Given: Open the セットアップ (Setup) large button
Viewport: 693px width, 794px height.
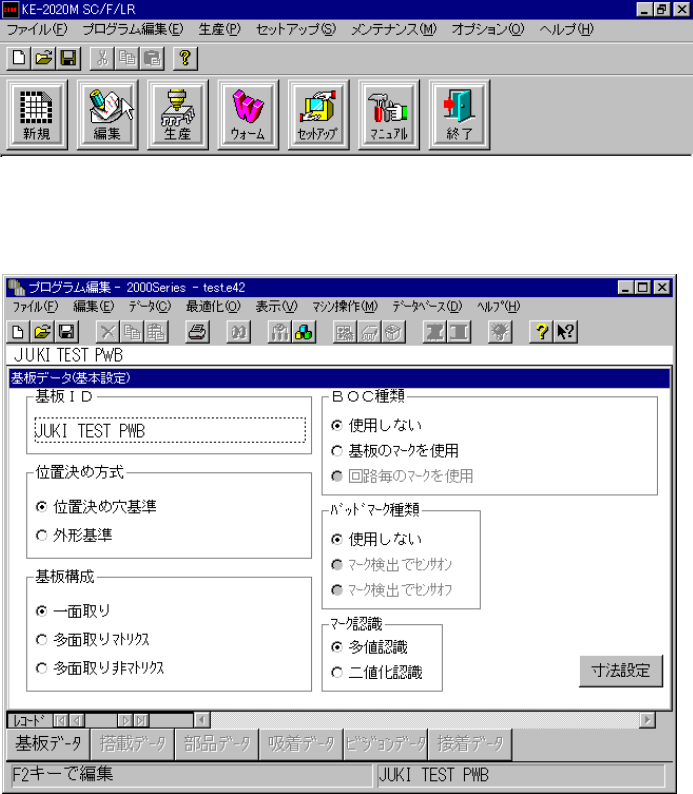Looking at the screenshot, I should point(318,114).
